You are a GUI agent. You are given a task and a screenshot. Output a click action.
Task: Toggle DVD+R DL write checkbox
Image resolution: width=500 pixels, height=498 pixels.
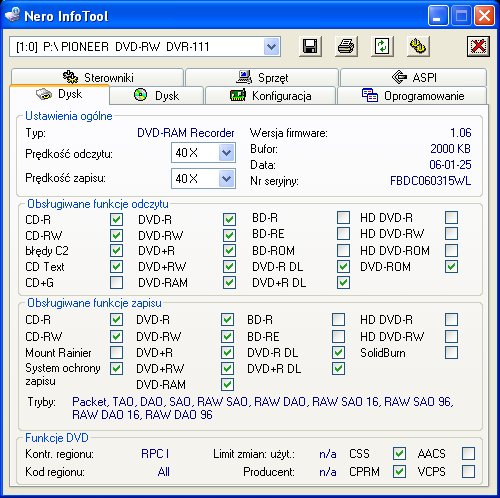338,369
